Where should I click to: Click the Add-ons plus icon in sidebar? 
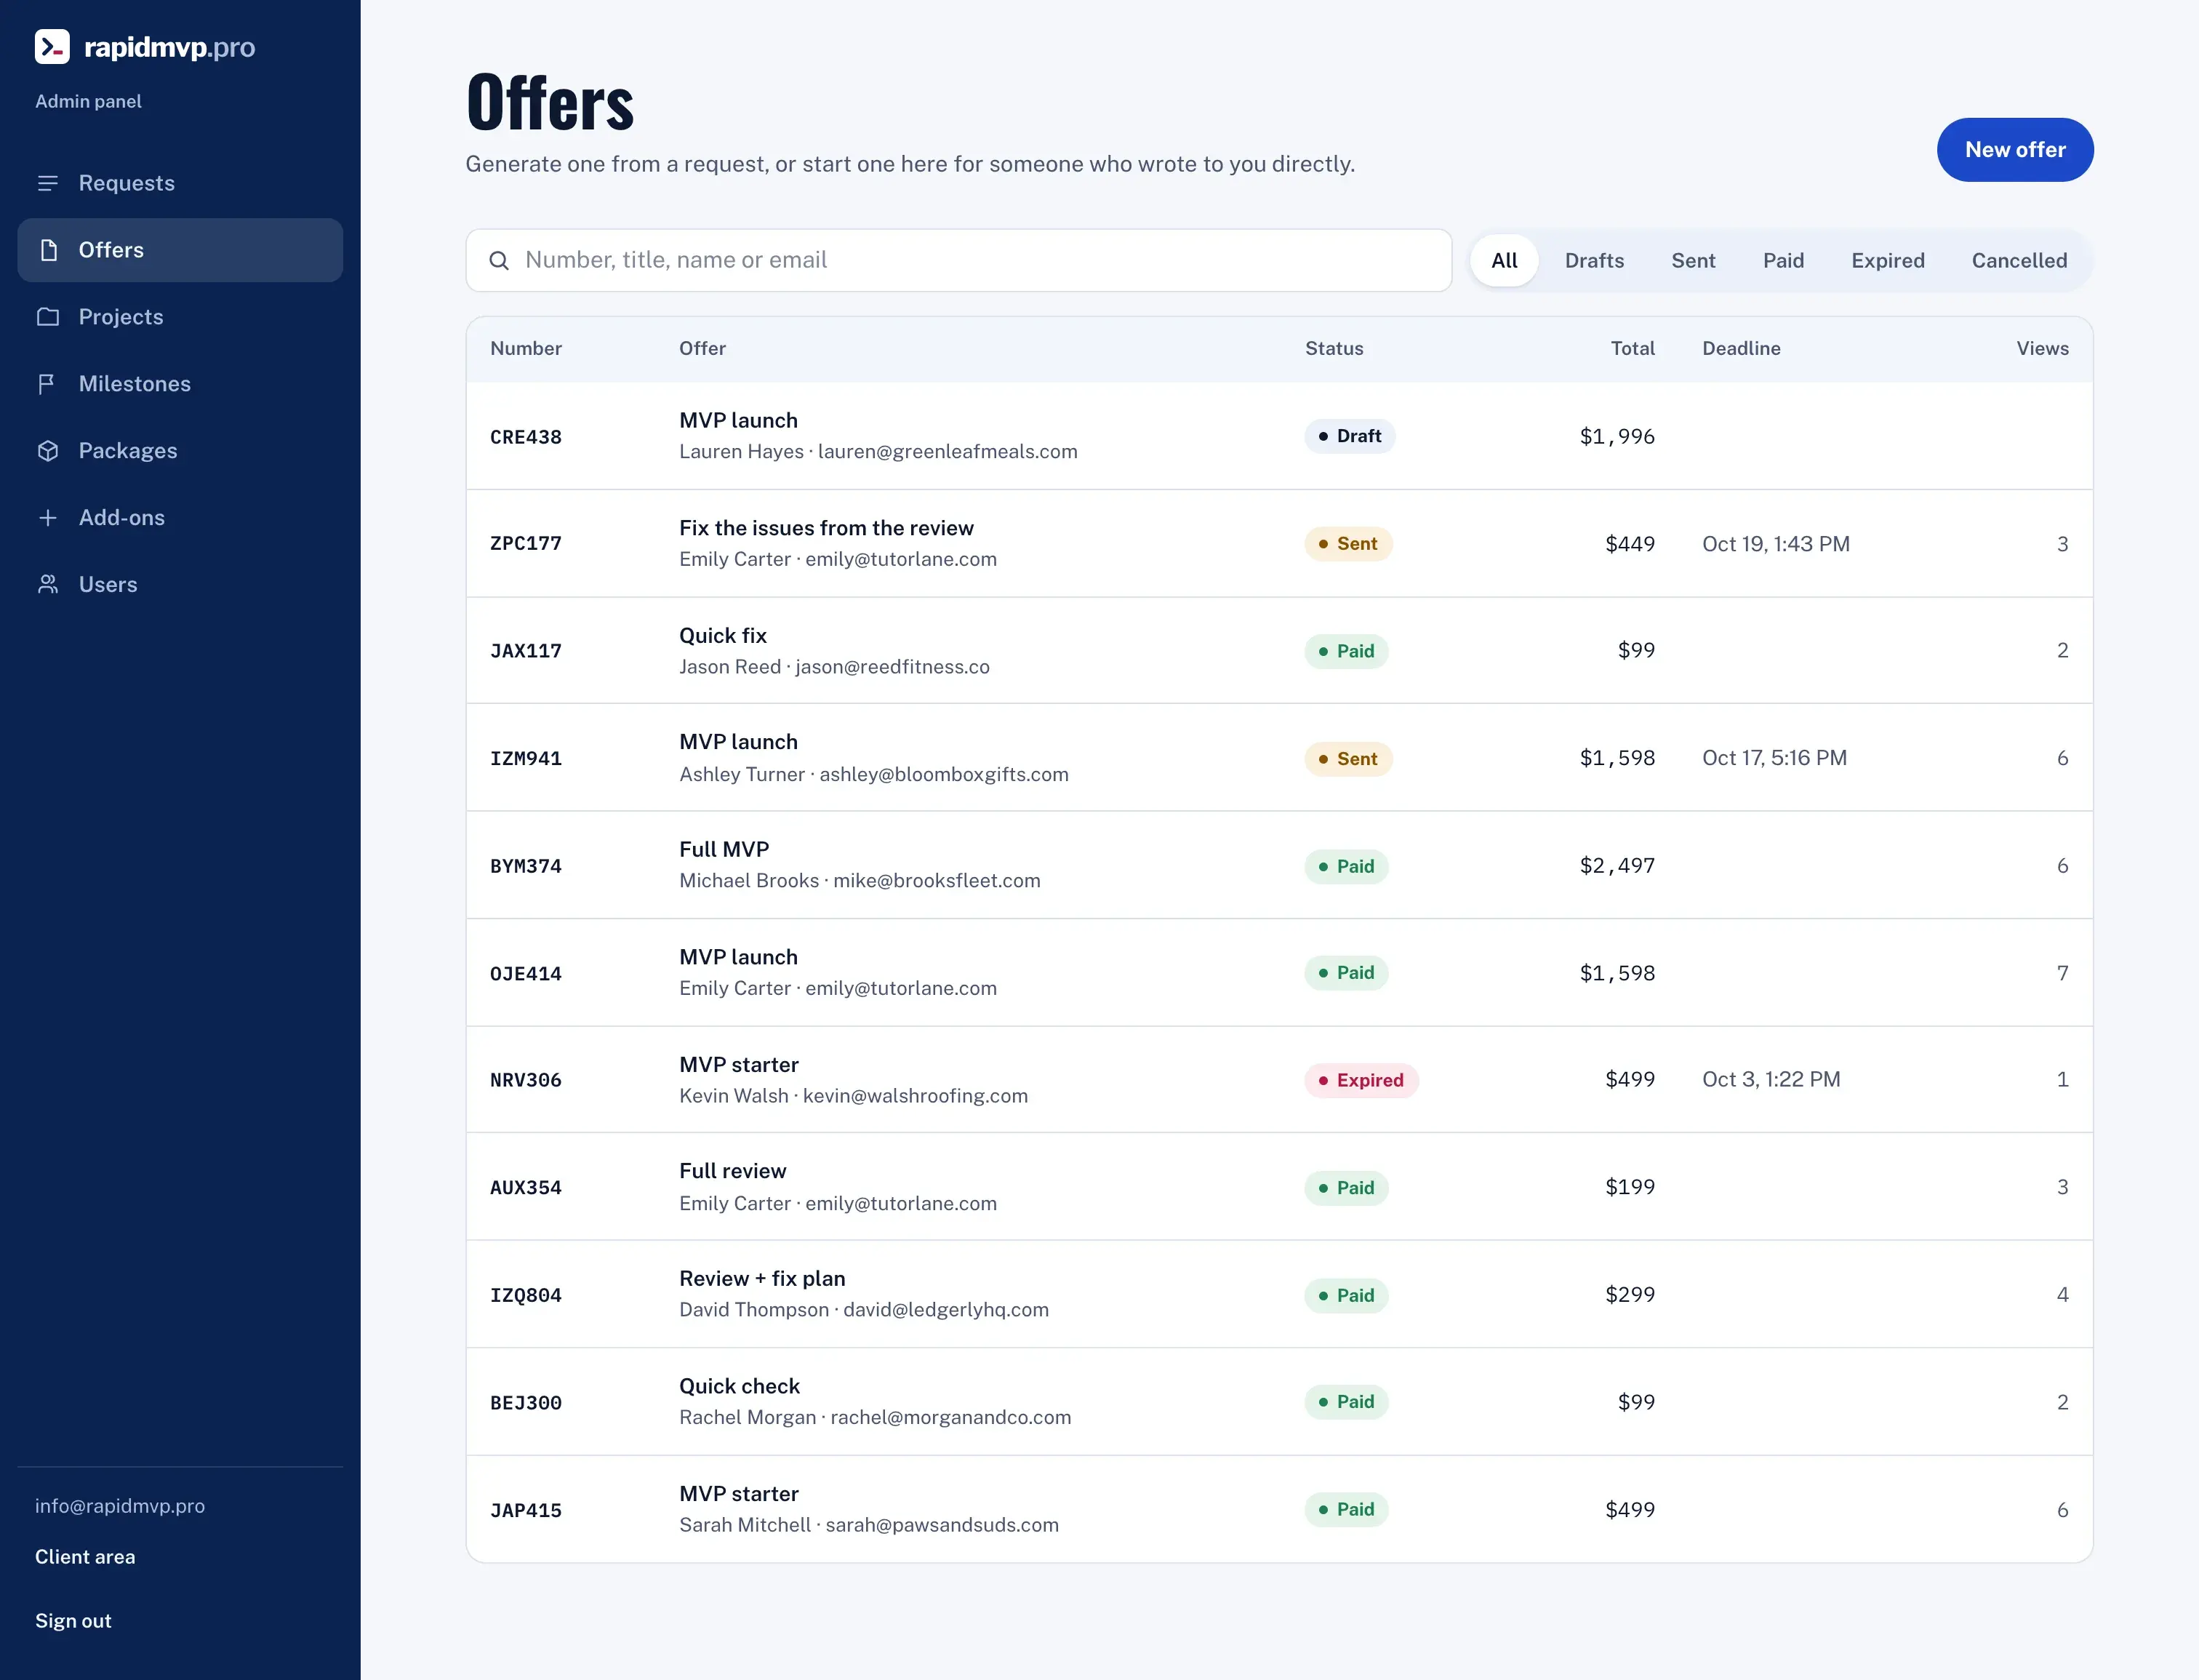pyautogui.click(x=48, y=518)
